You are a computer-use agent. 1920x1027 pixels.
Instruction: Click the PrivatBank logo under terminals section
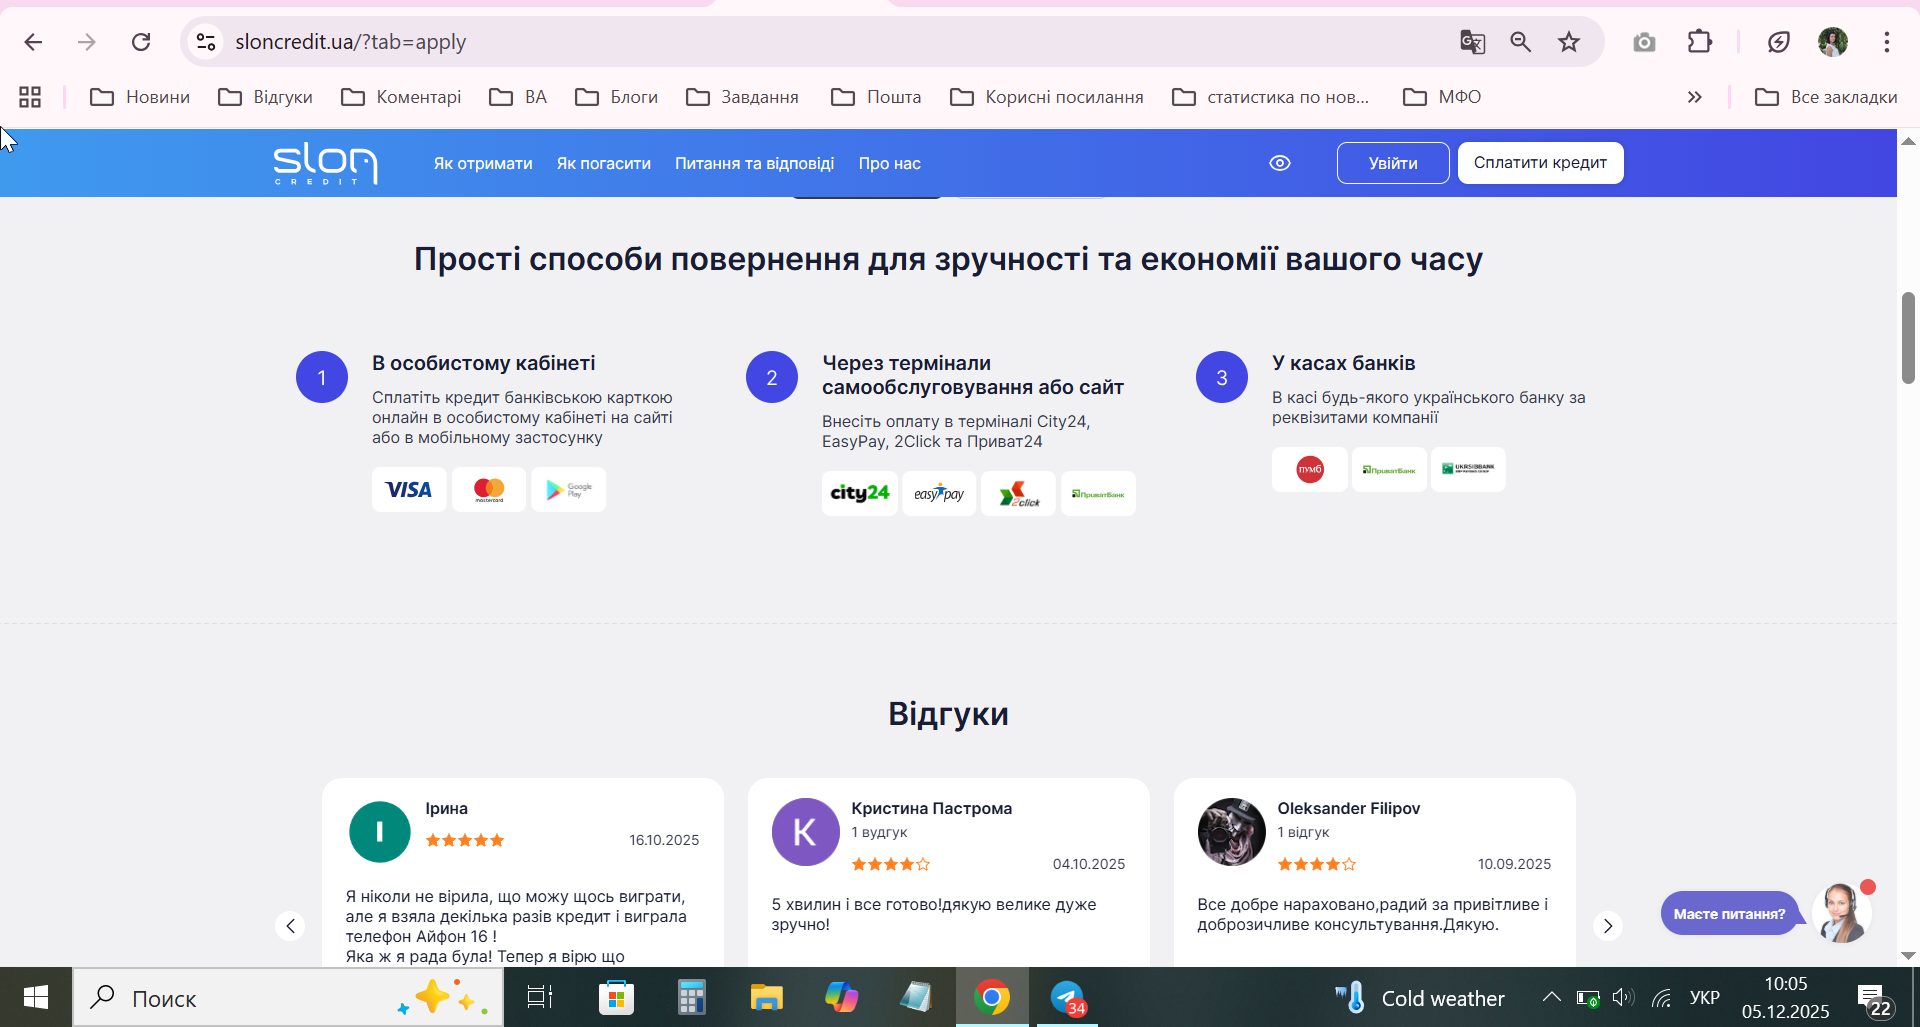pos(1098,493)
